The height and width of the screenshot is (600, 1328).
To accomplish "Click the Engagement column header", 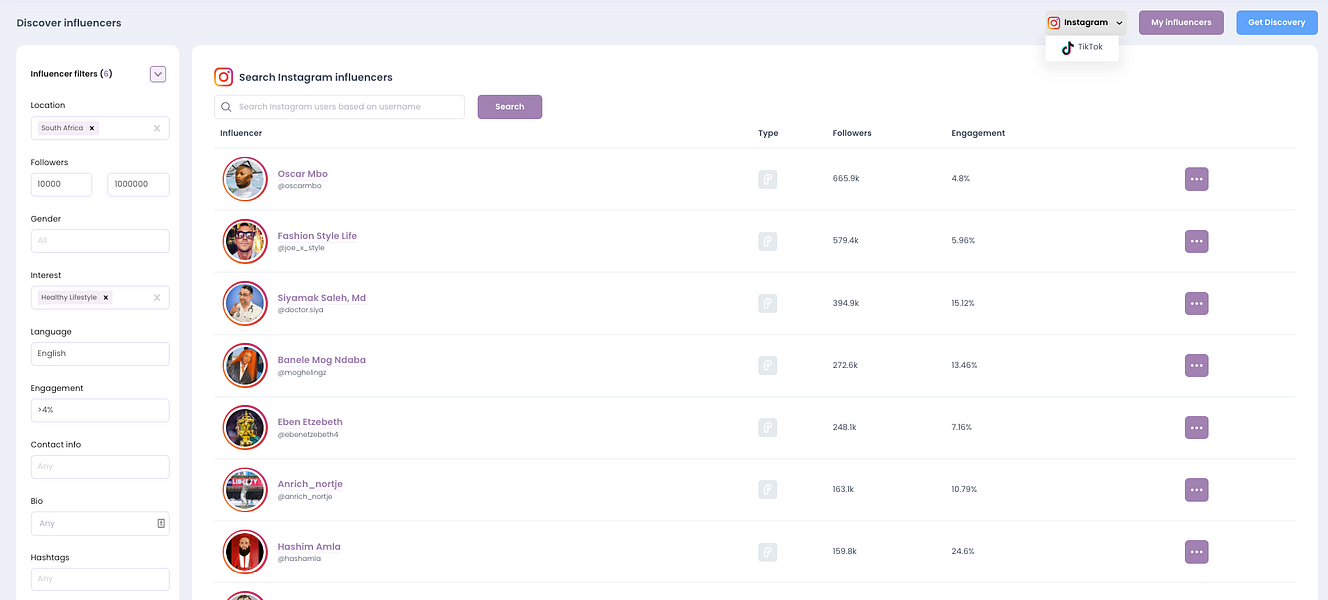I will [978, 133].
